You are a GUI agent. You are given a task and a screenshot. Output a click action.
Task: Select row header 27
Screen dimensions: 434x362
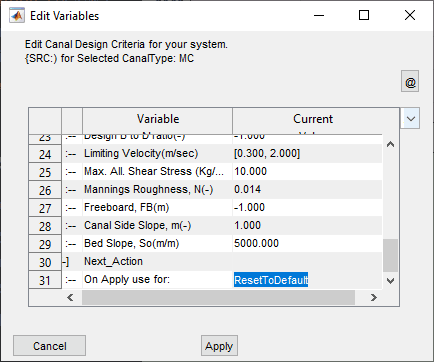(45, 208)
